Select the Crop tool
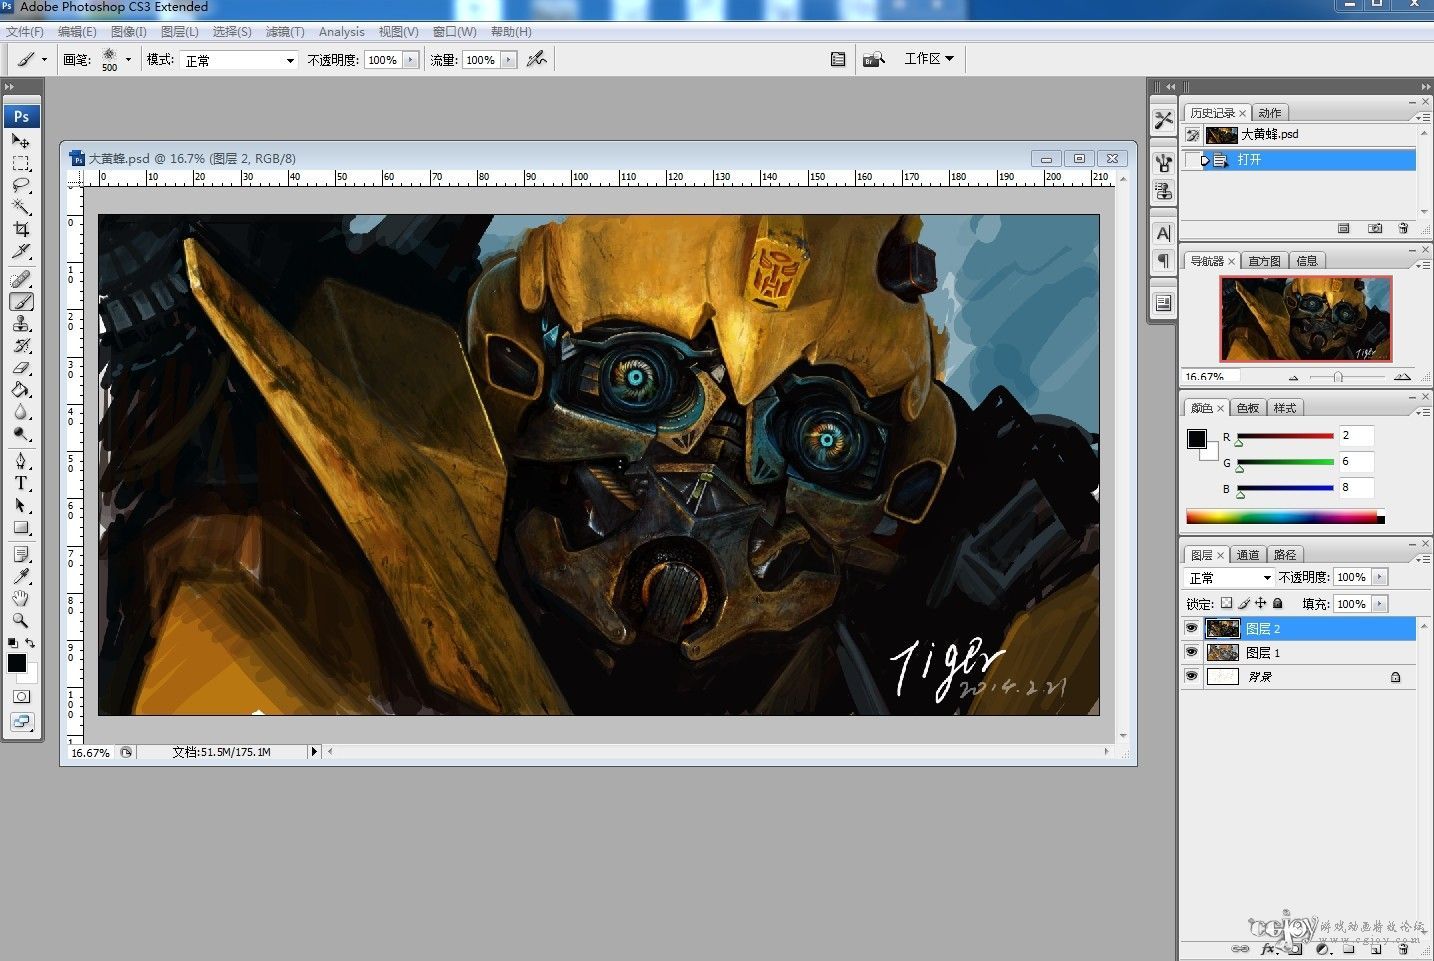This screenshot has width=1434, height=961. (x=21, y=229)
